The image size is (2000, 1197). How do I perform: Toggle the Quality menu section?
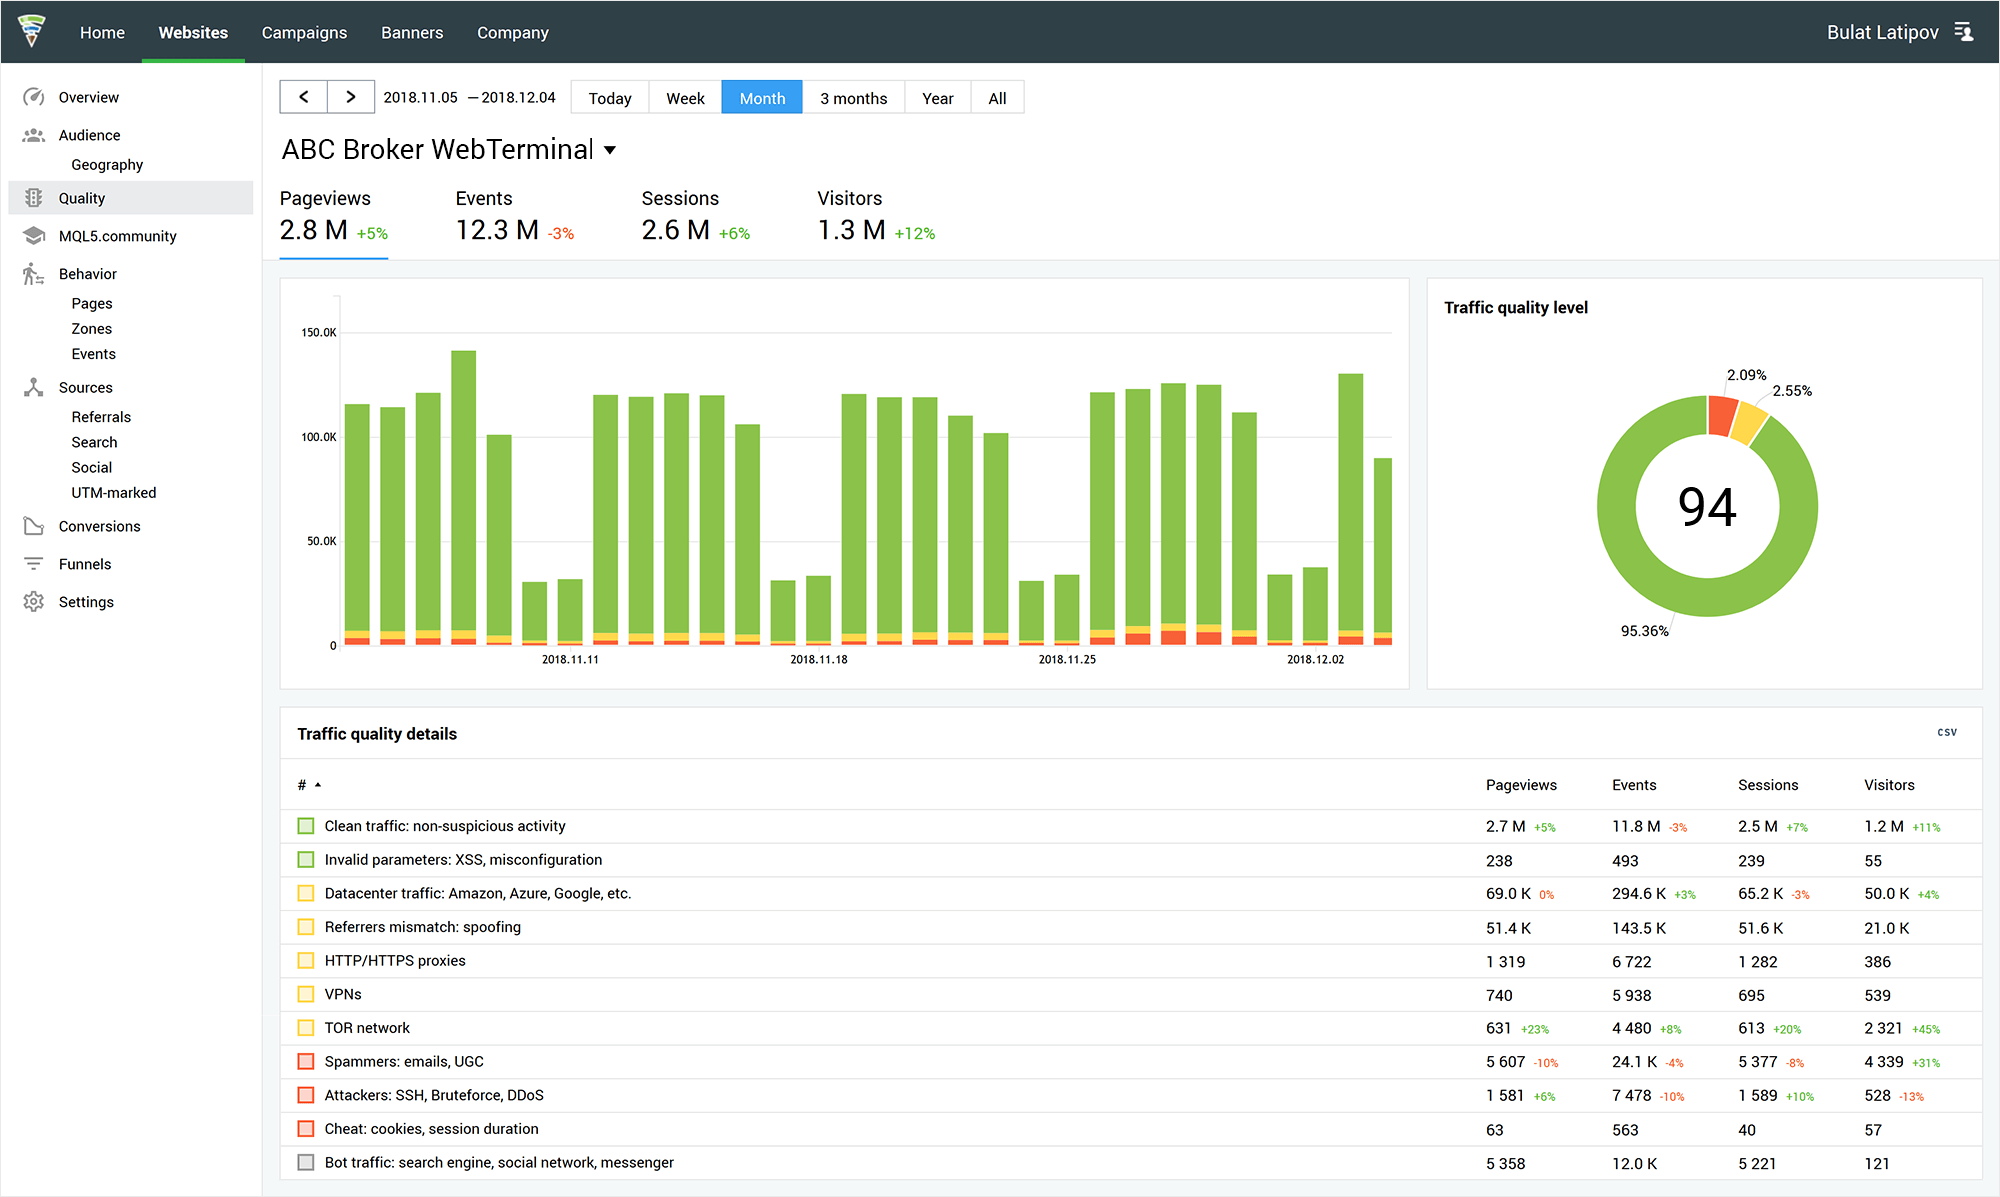click(81, 197)
